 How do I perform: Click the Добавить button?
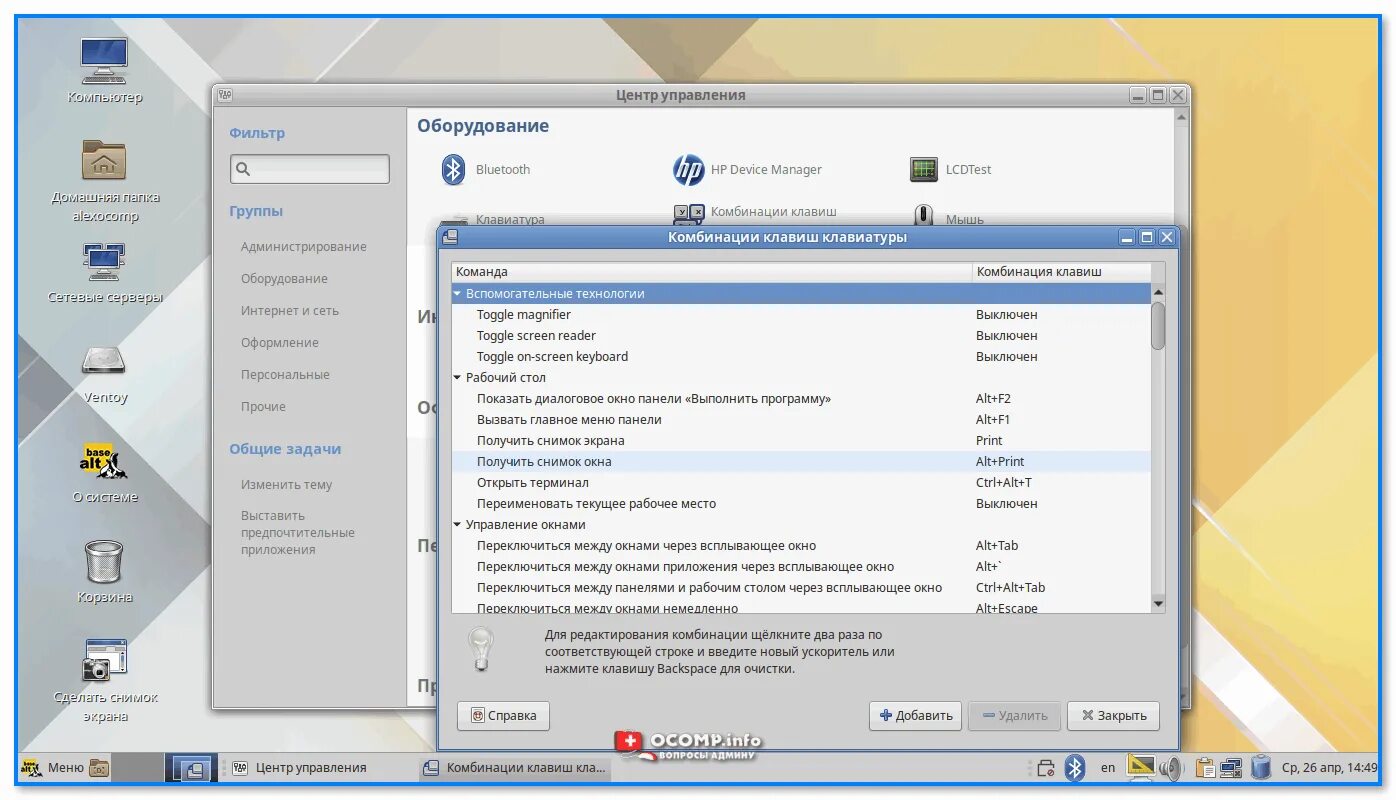coord(915,716)
